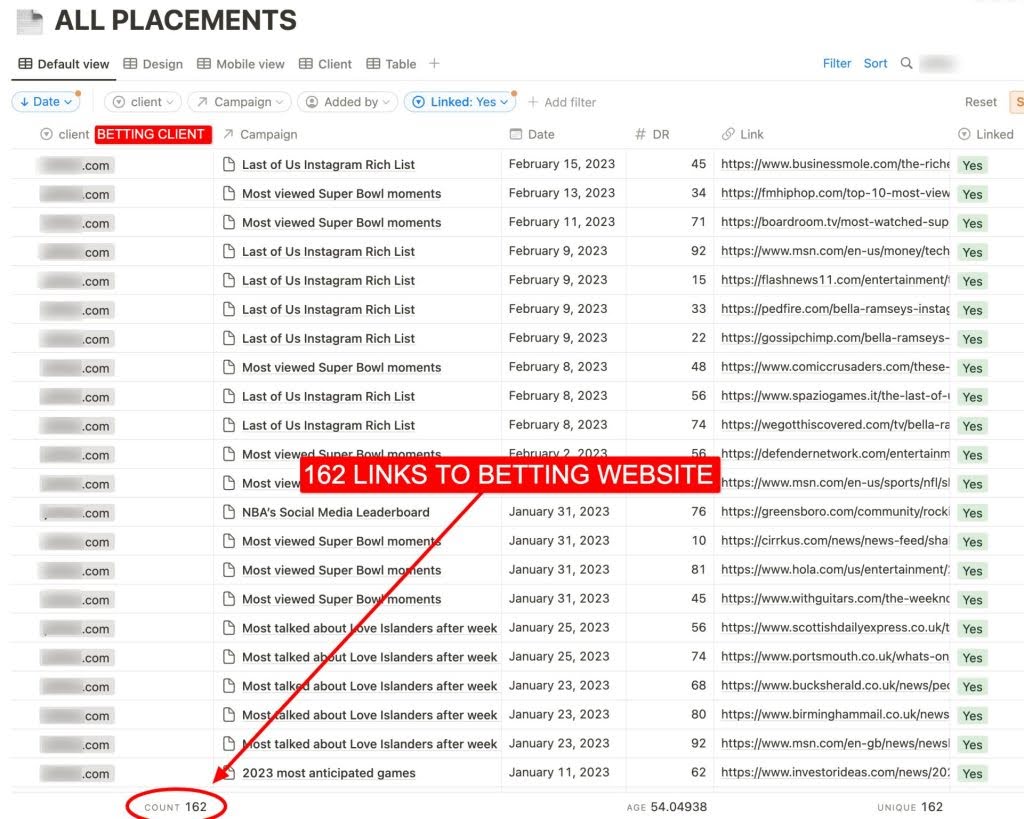
Task: Open page icon in the businessmole.com row
Action: (x=229, y=164)
